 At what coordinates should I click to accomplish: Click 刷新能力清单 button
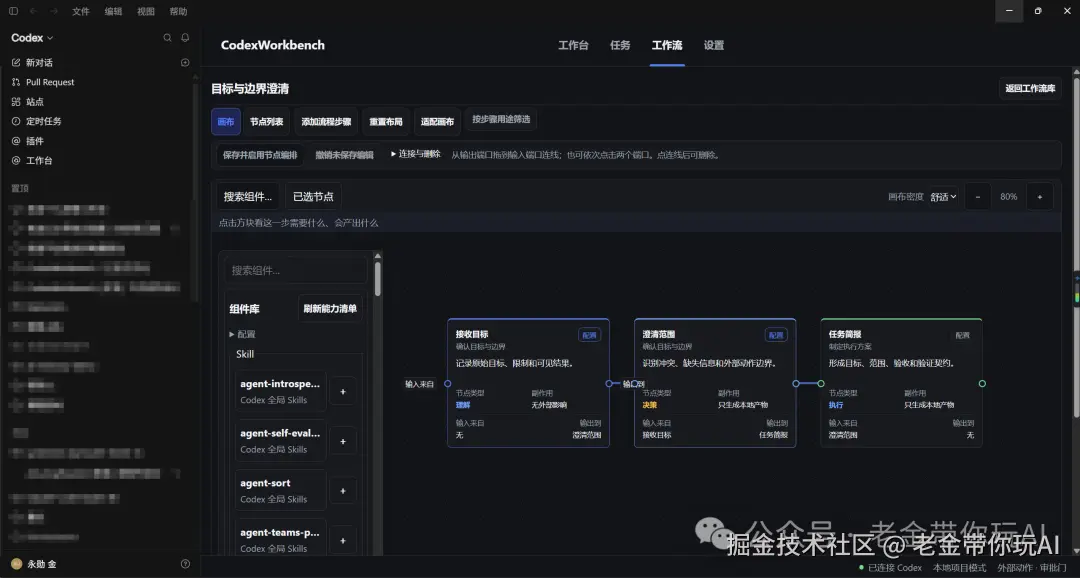click(331, 309)
